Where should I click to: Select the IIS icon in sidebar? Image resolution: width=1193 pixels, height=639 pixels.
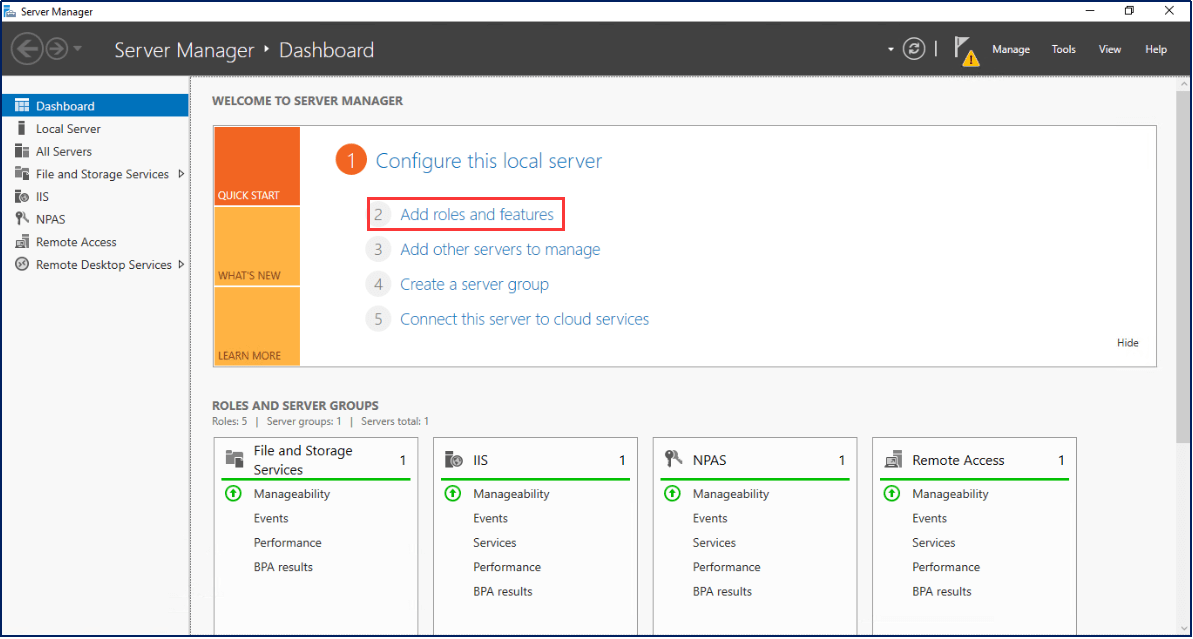(x=21, y=197)
